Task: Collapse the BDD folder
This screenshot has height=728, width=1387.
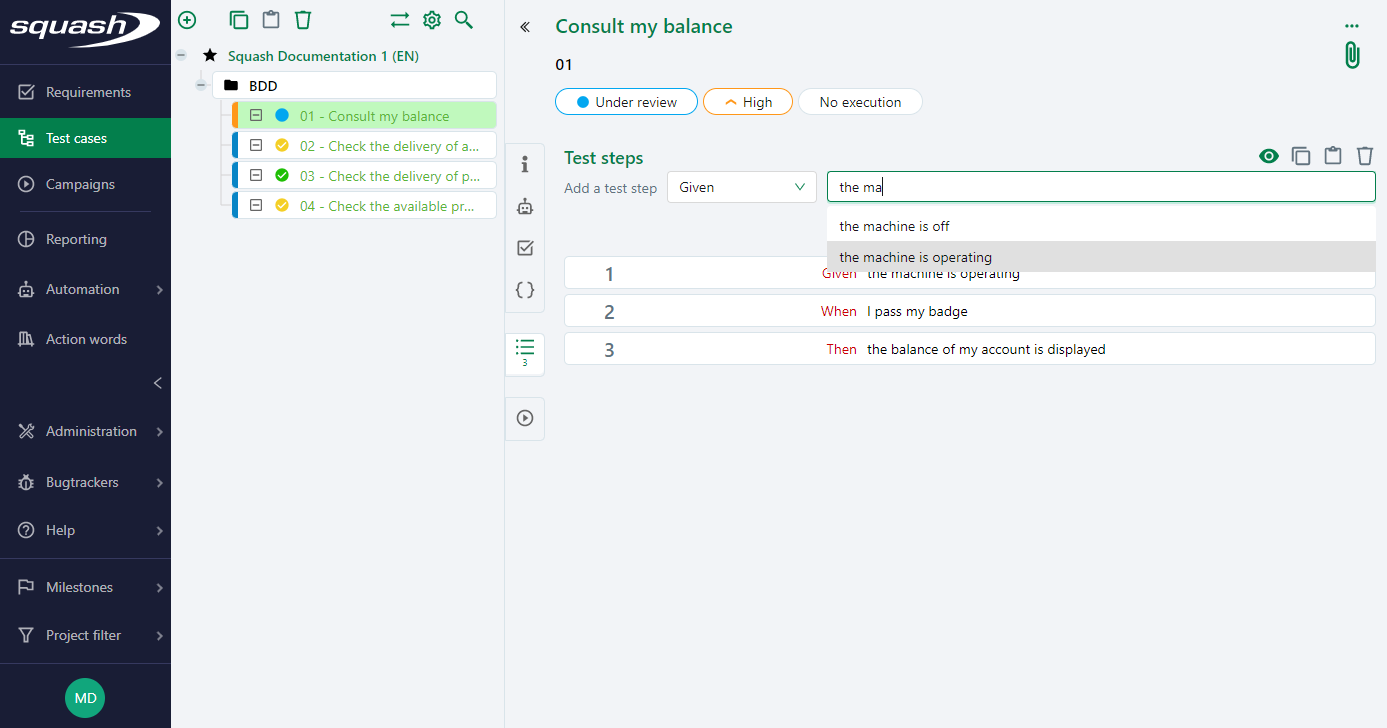Action: pos(200,85)
